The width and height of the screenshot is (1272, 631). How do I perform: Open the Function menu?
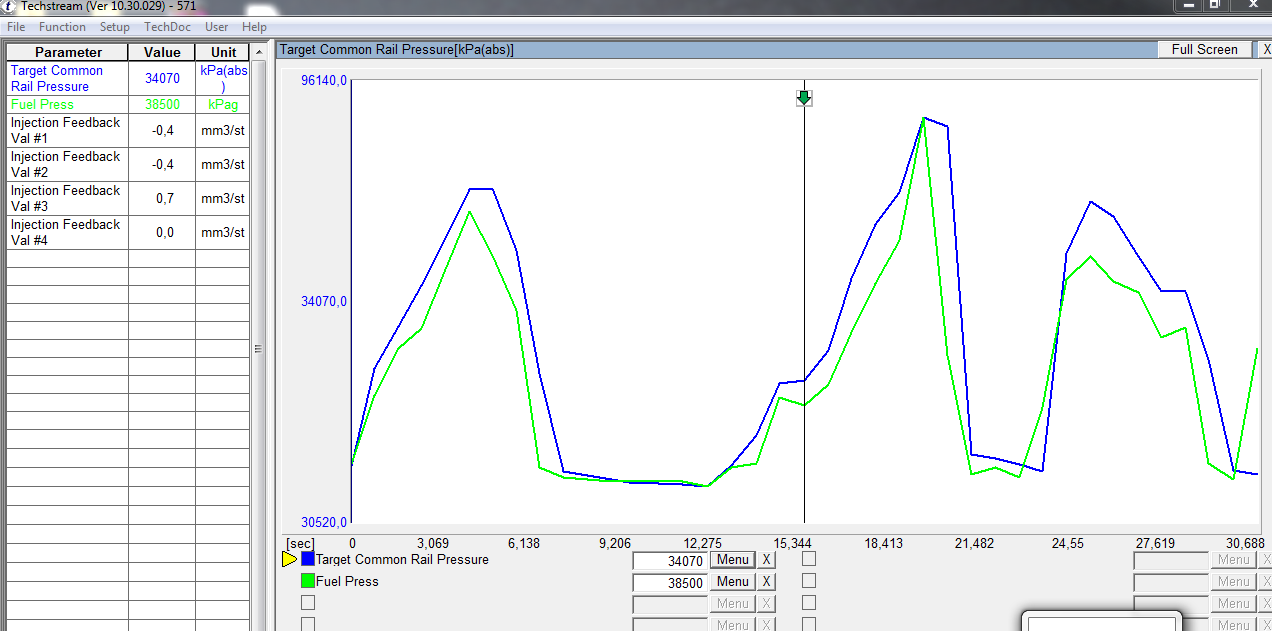[62, 27]
